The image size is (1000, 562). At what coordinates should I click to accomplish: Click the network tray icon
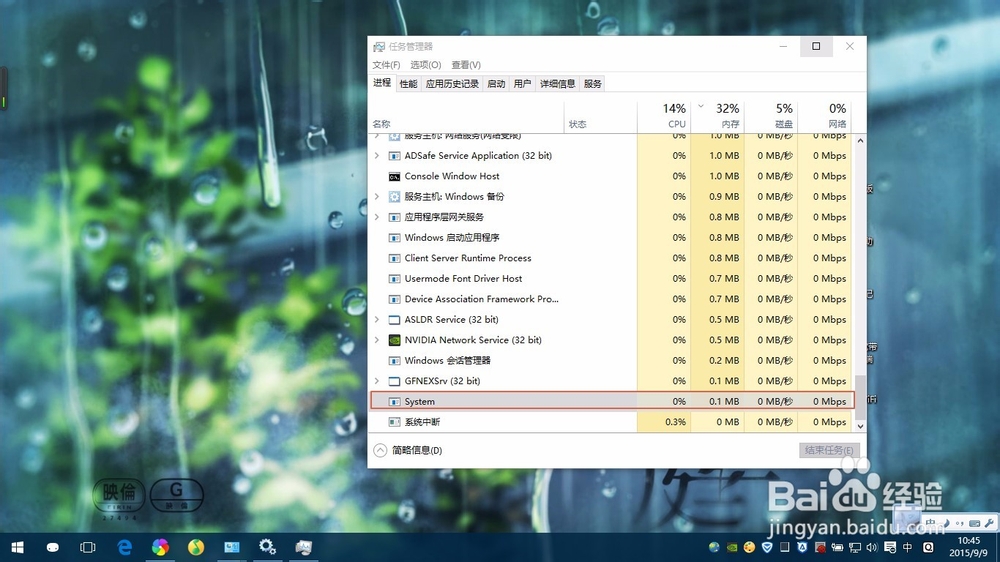pyautogui.click(x=855, y=547)
